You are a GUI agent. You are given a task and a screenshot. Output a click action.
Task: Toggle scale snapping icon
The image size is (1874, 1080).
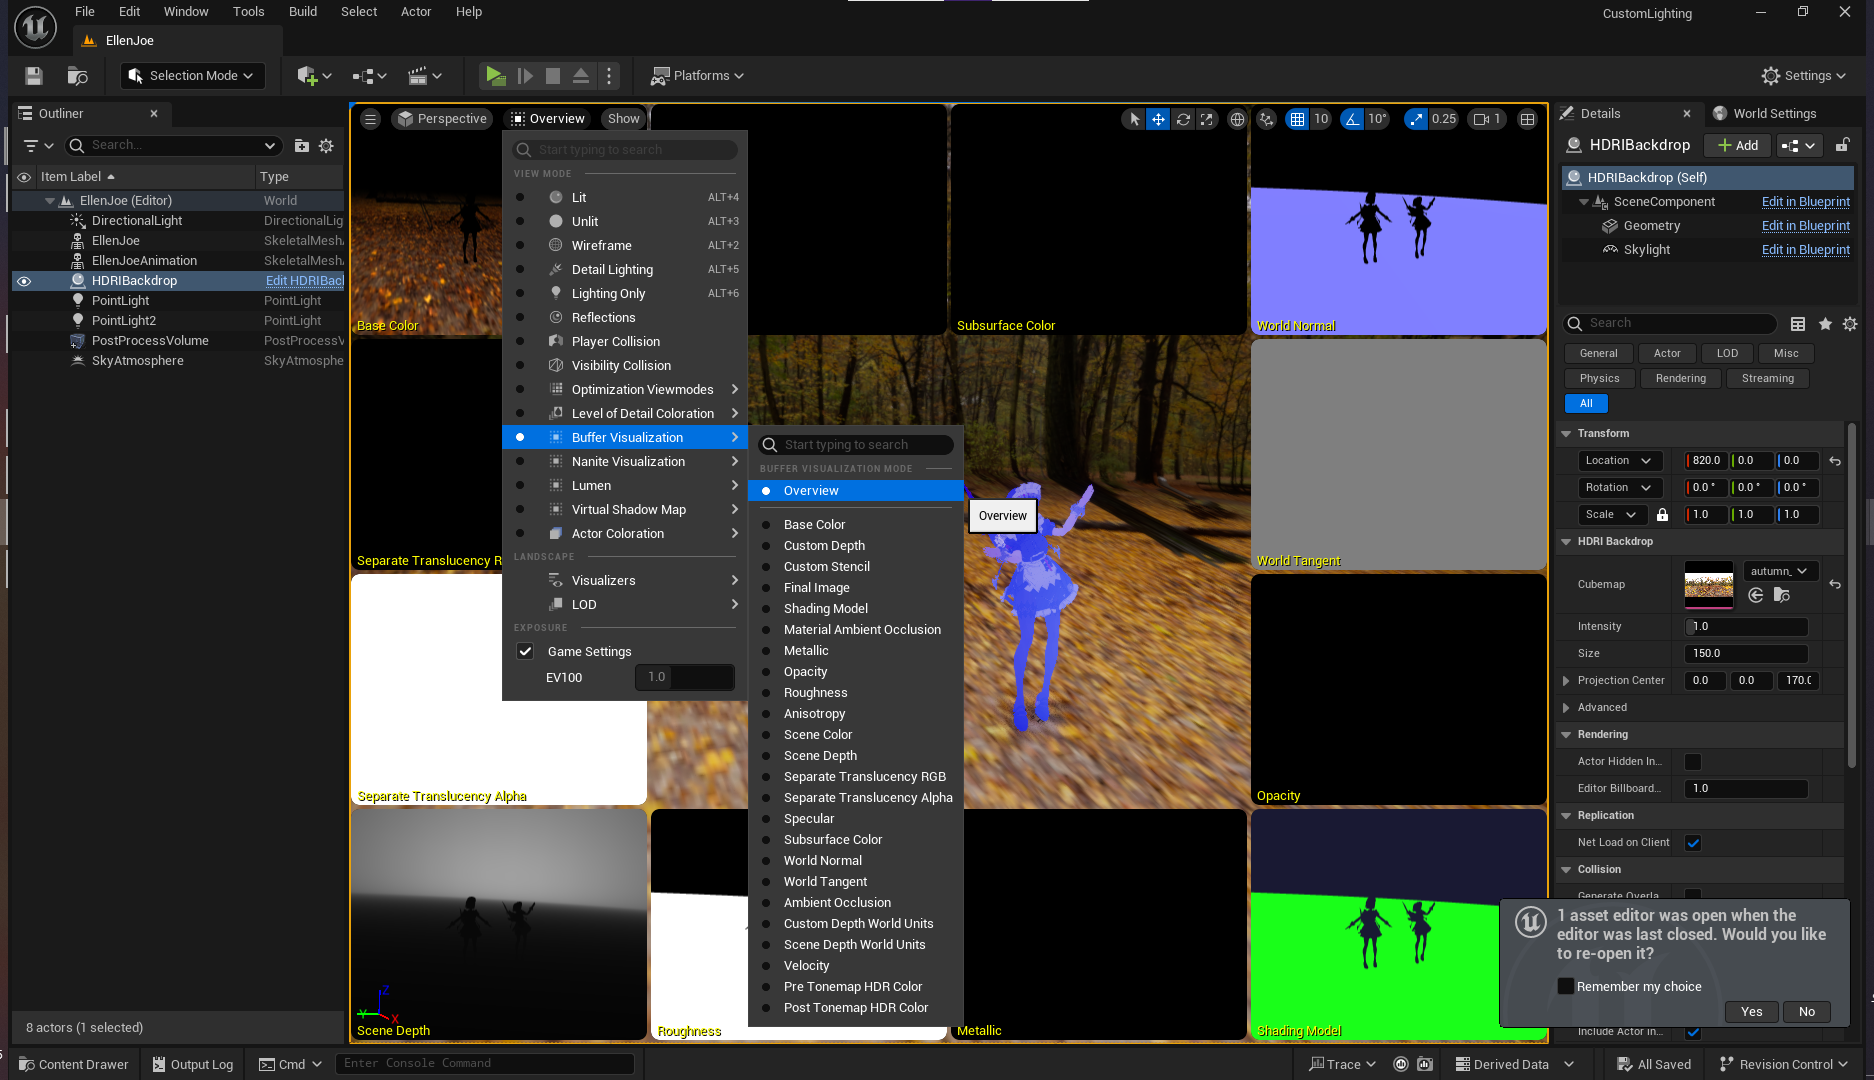(x=1416, y=119)
